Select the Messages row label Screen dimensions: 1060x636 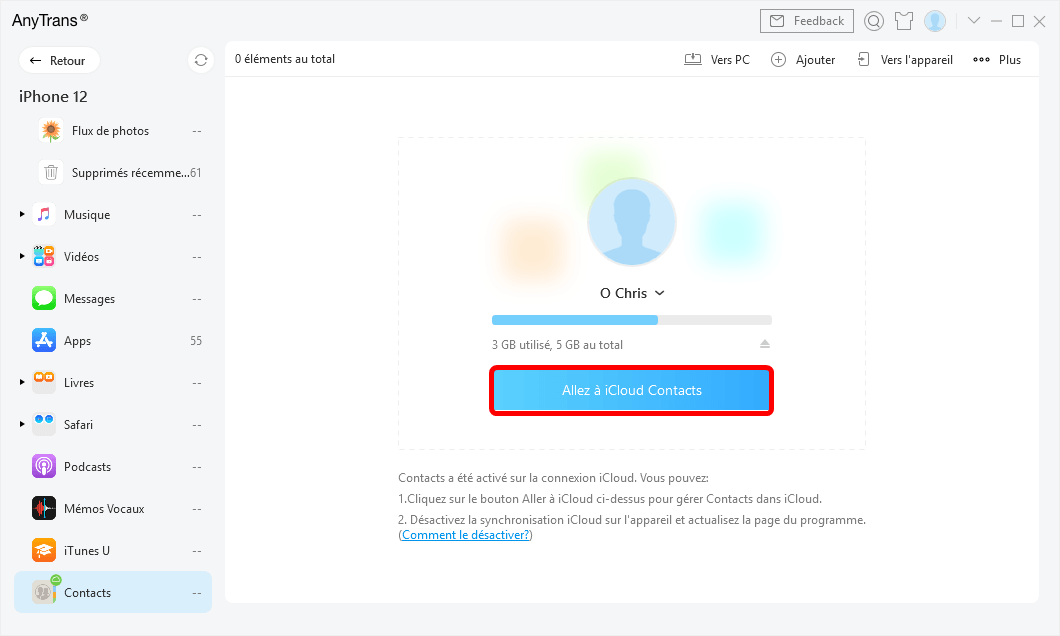click(x=89, y=299)
